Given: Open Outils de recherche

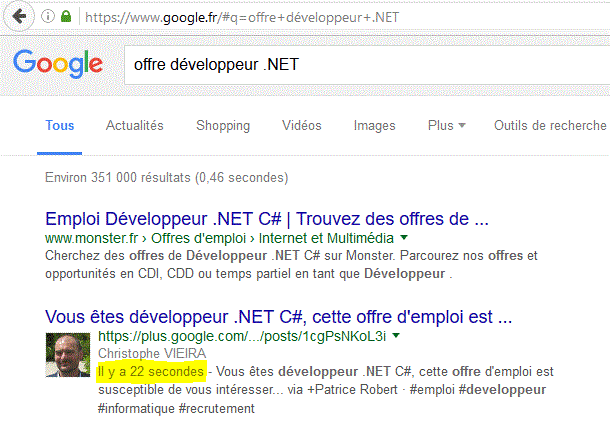Looking at the screenshot, I should 550,126.
